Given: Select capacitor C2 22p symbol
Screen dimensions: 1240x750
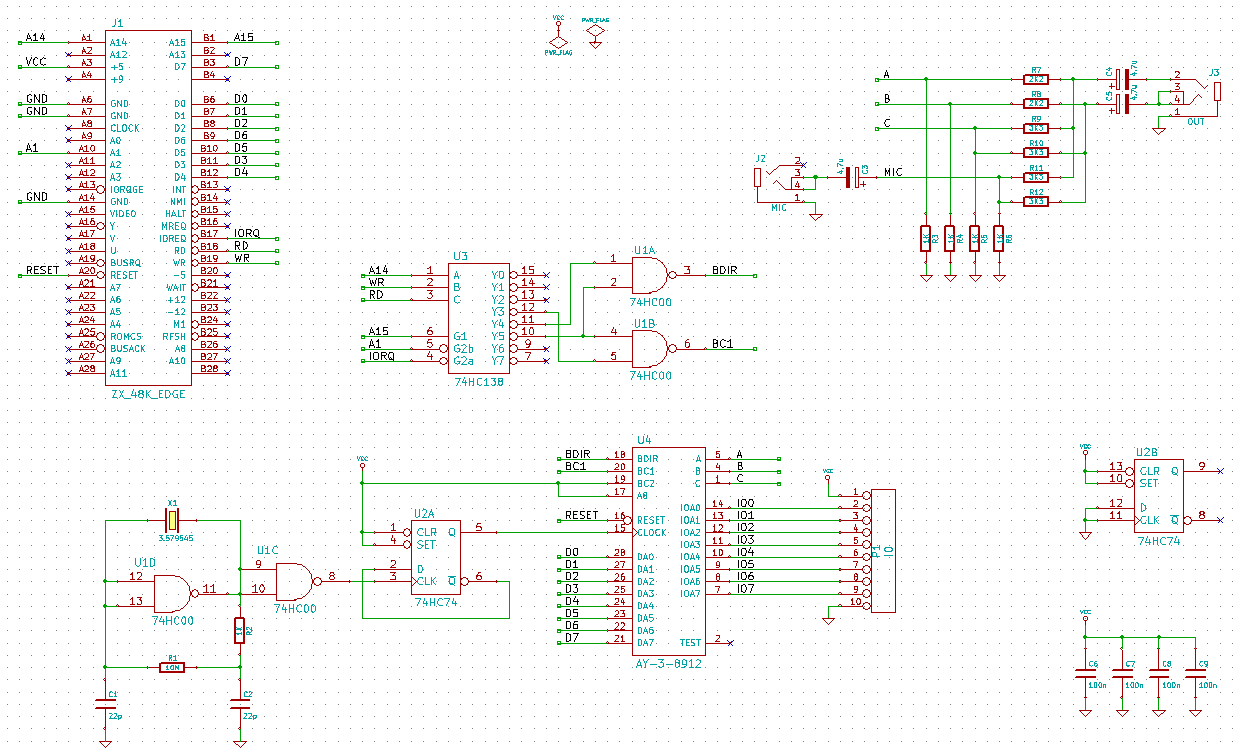Looking at the screenshot, I should 239,703.
